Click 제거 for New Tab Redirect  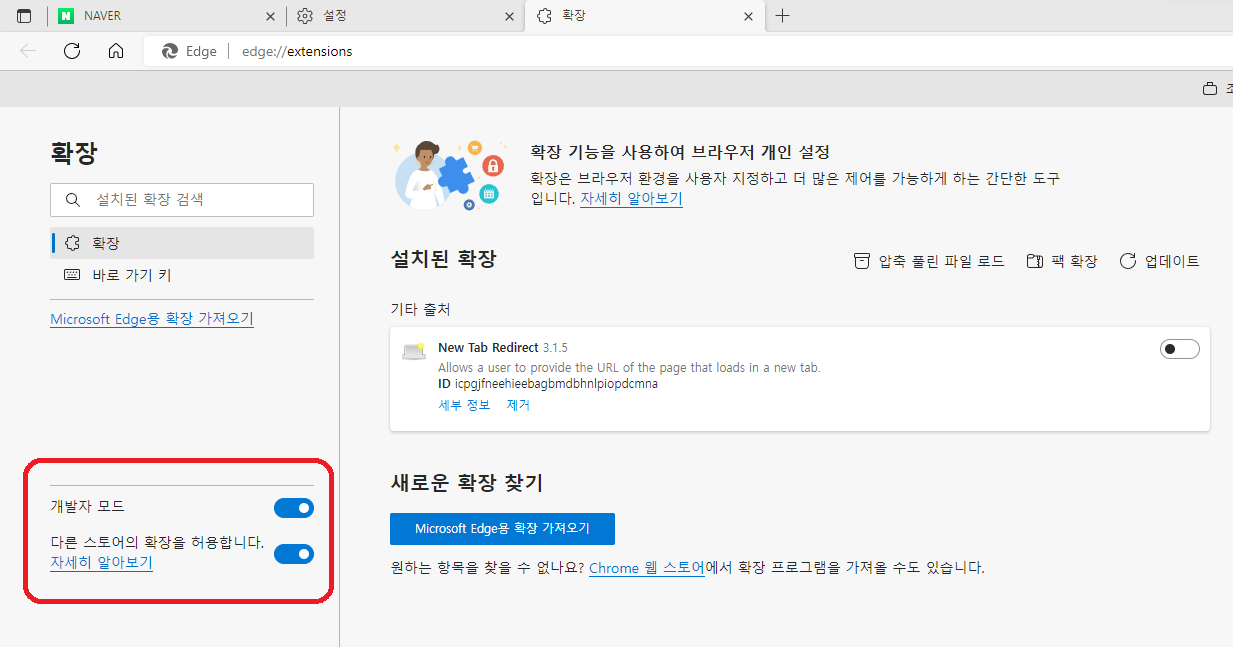518,405
